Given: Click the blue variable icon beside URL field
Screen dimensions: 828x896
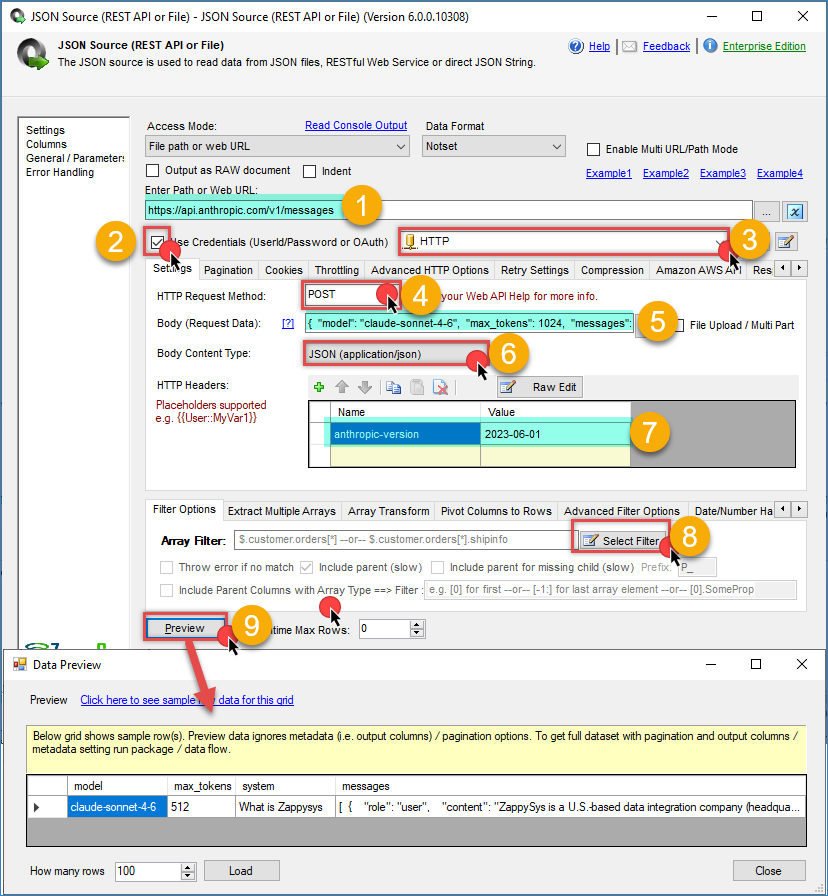Looking at the screenshot, I should [795, 211].
